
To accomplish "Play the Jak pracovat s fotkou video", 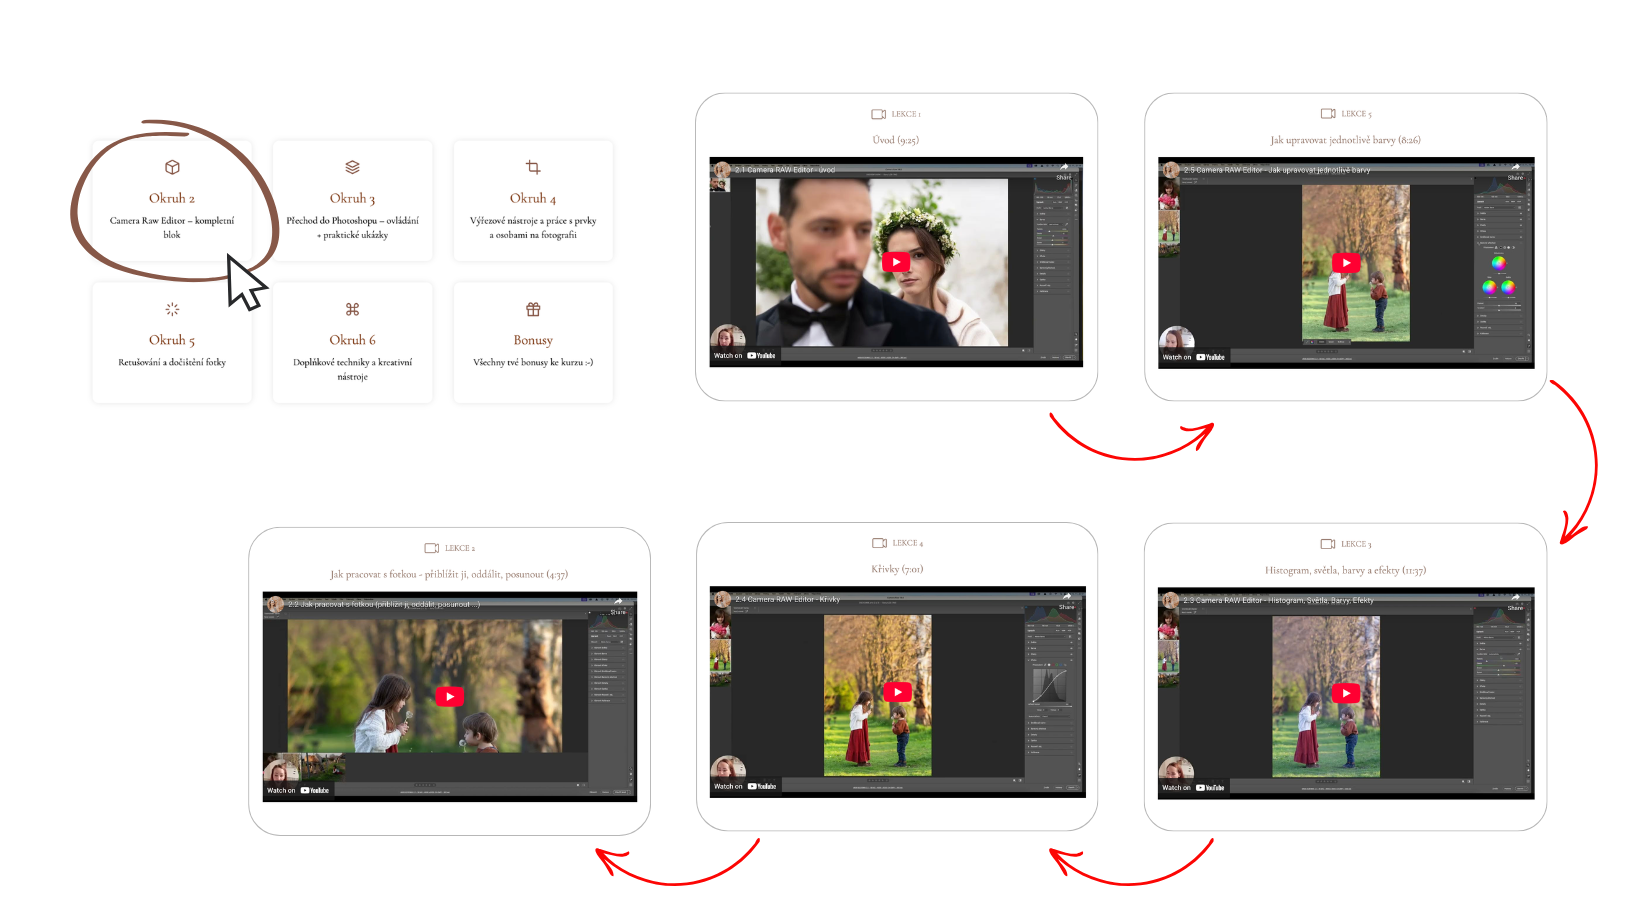I will pos(449,697).
